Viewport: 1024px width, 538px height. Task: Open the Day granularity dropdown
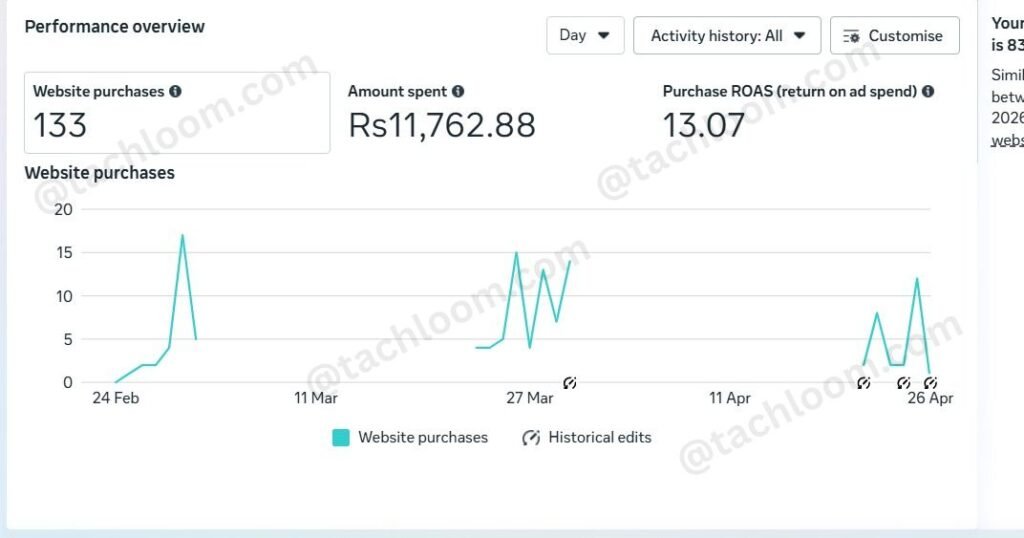(x=585, y=35)
